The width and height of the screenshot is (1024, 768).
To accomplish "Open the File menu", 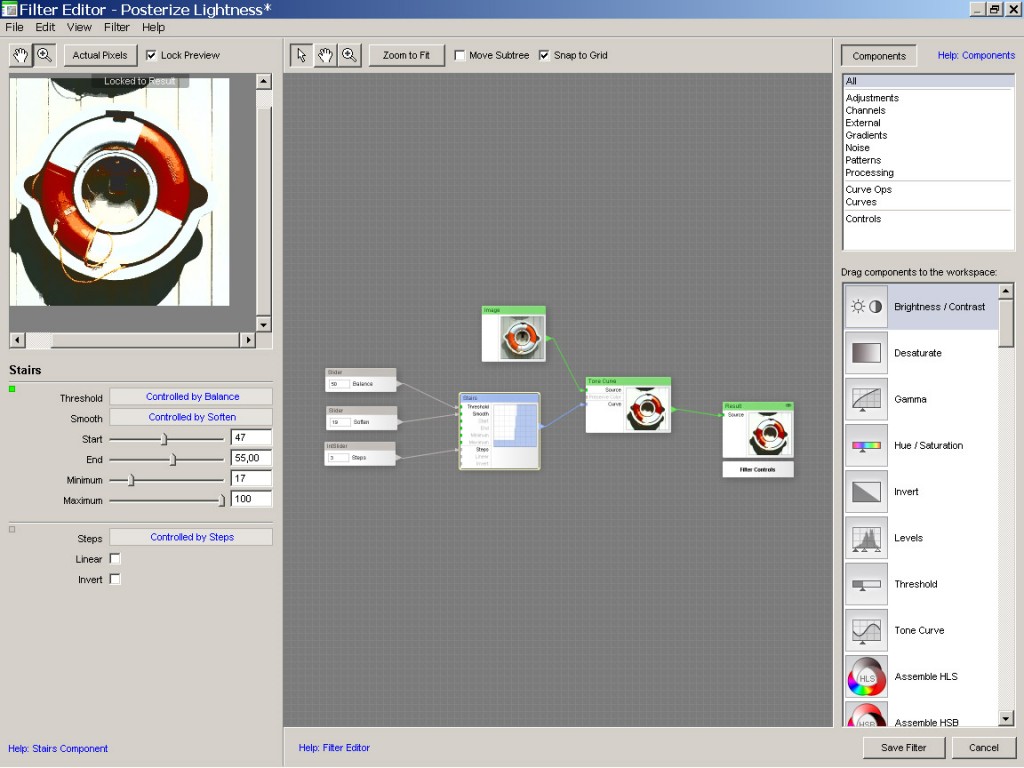I will (14, 27).
